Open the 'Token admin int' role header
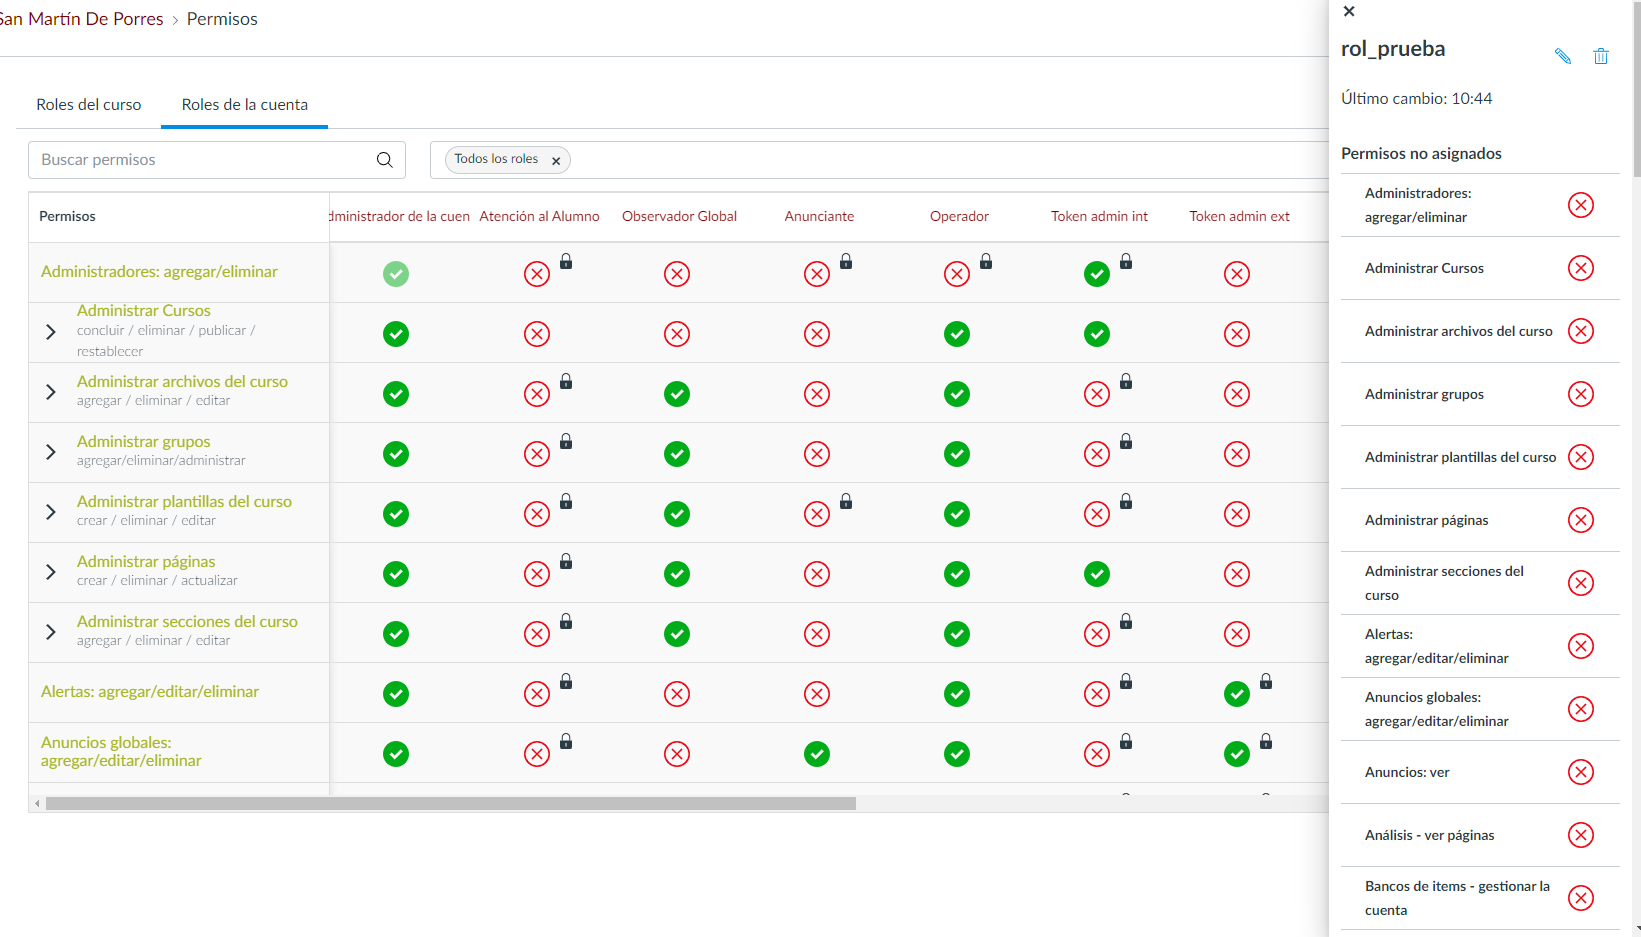Image resolution: width=1641 pixels, height=937 pixels. point(1099,216)
